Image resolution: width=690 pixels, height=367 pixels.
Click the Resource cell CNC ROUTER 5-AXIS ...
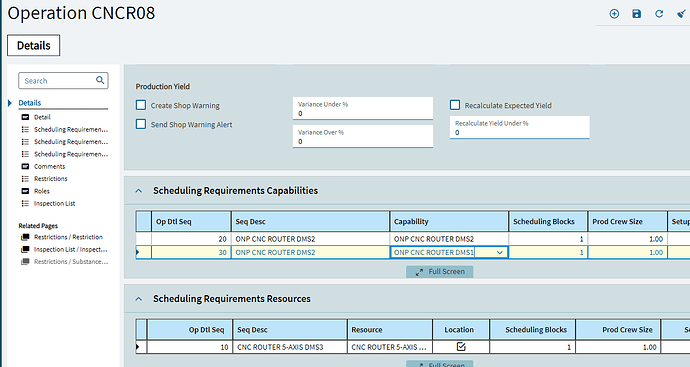(389, 347)
